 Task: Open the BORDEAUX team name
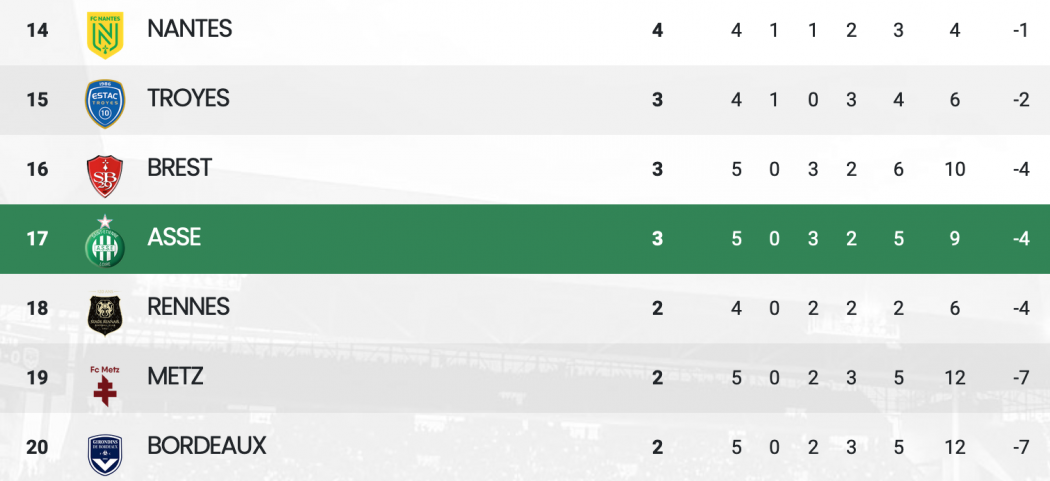[x=207, y=446]
